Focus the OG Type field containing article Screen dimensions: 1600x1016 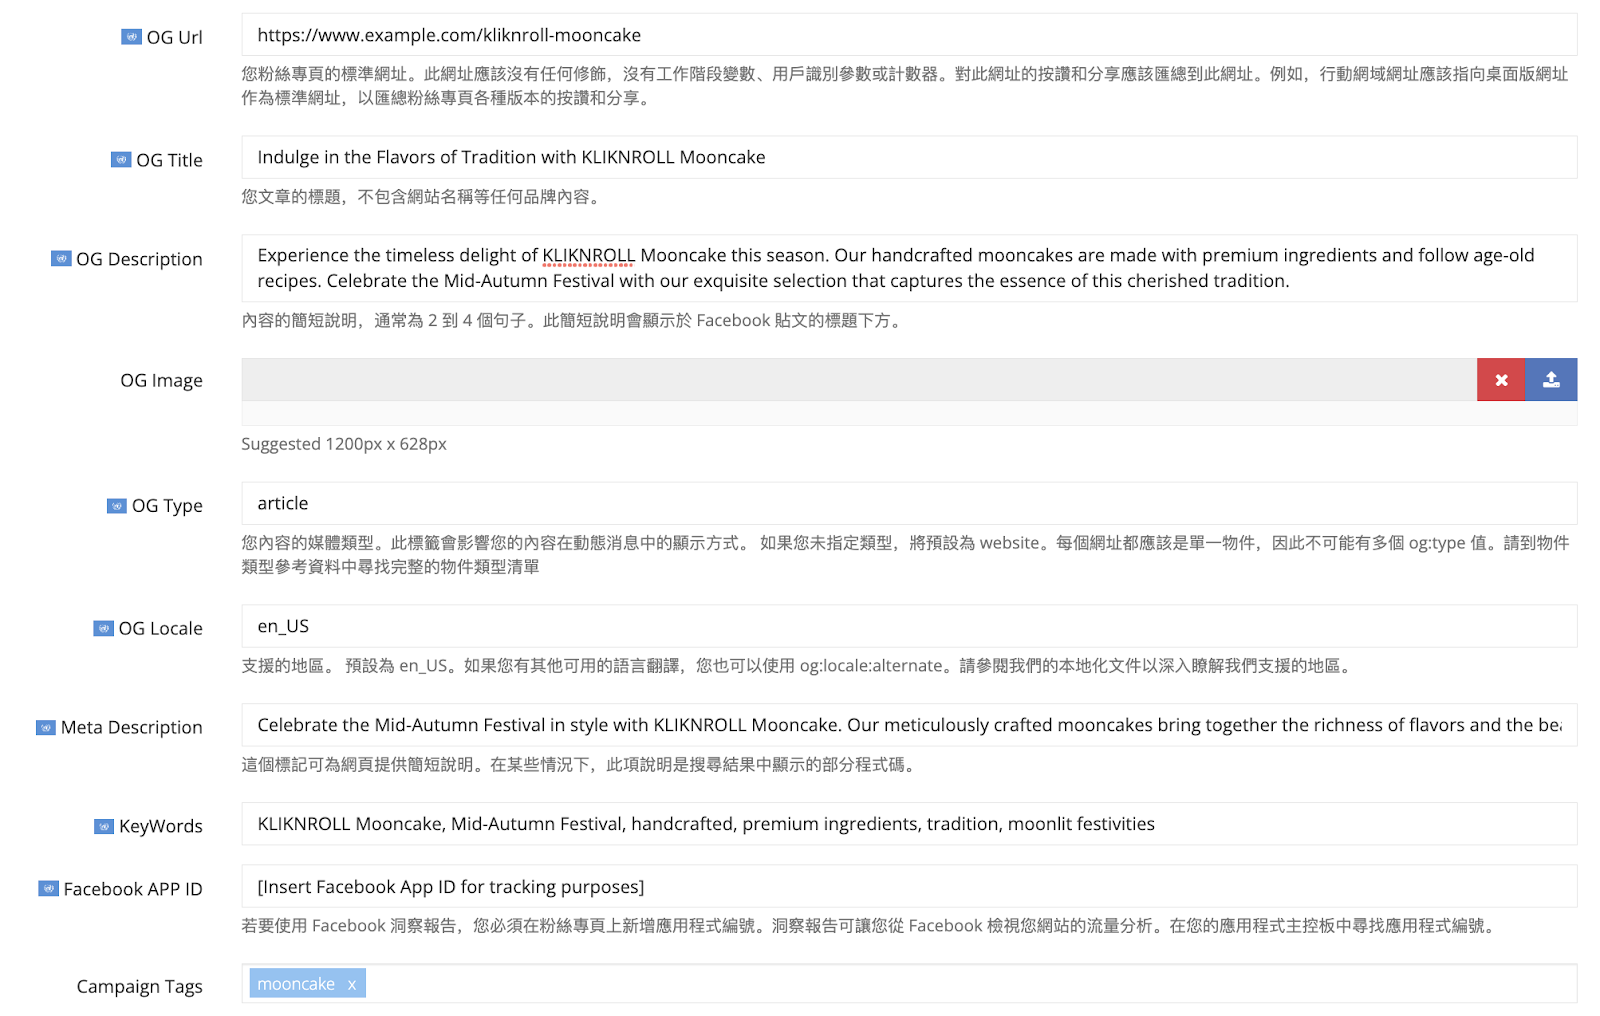pos(909,503)
